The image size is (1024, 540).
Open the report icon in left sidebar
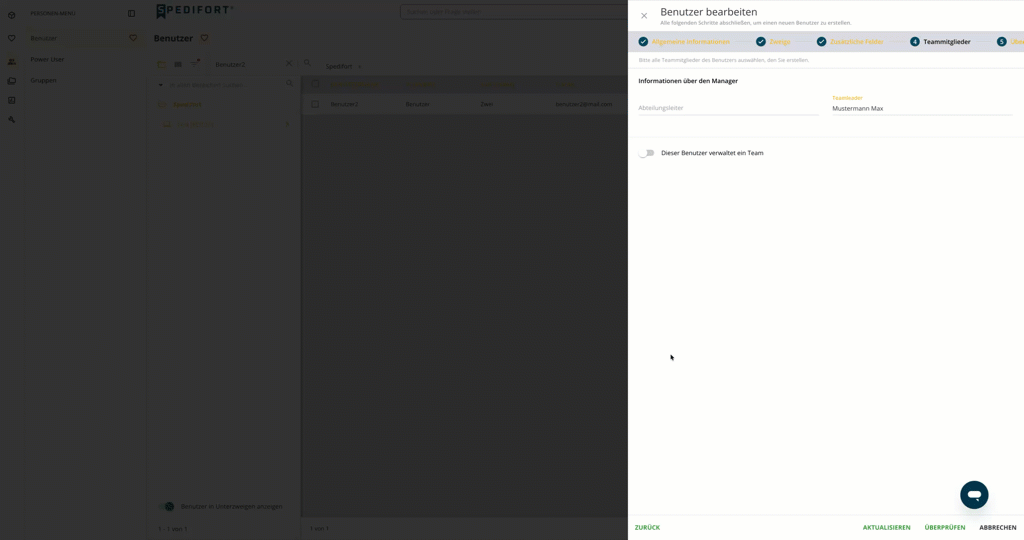pyautogui.click(x=11, y=101)
